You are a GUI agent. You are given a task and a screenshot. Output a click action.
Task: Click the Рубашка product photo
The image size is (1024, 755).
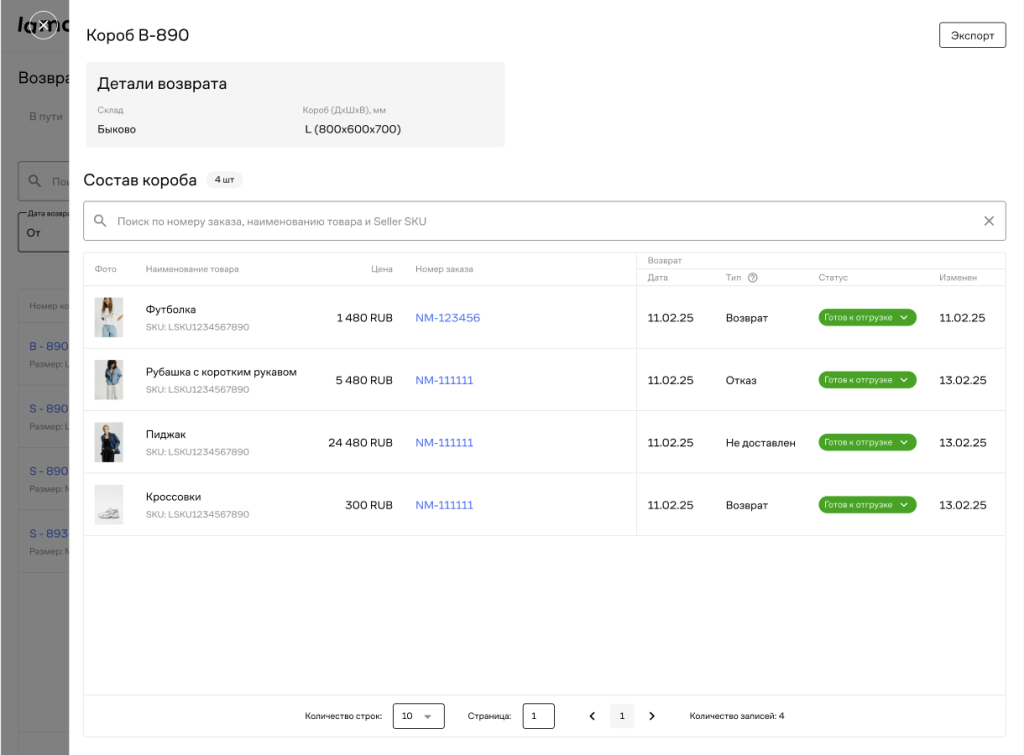108,380
